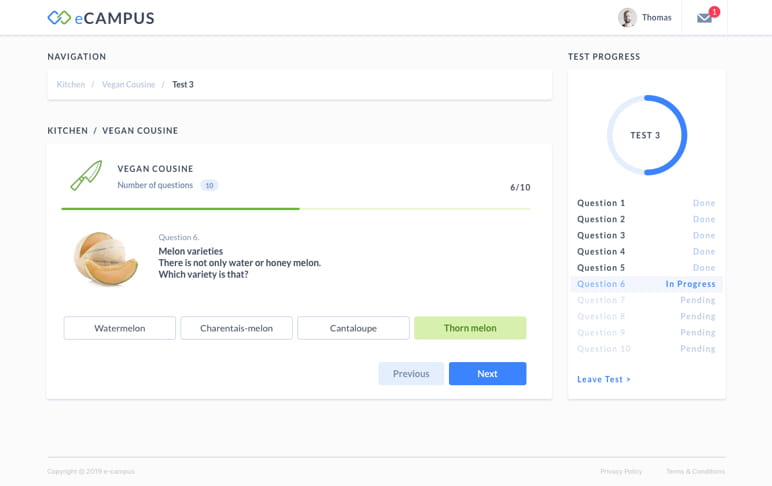772x486 pixels.
Task: Open Vegan Cousine breadcrumb link
Action: [x=128, y=85]
